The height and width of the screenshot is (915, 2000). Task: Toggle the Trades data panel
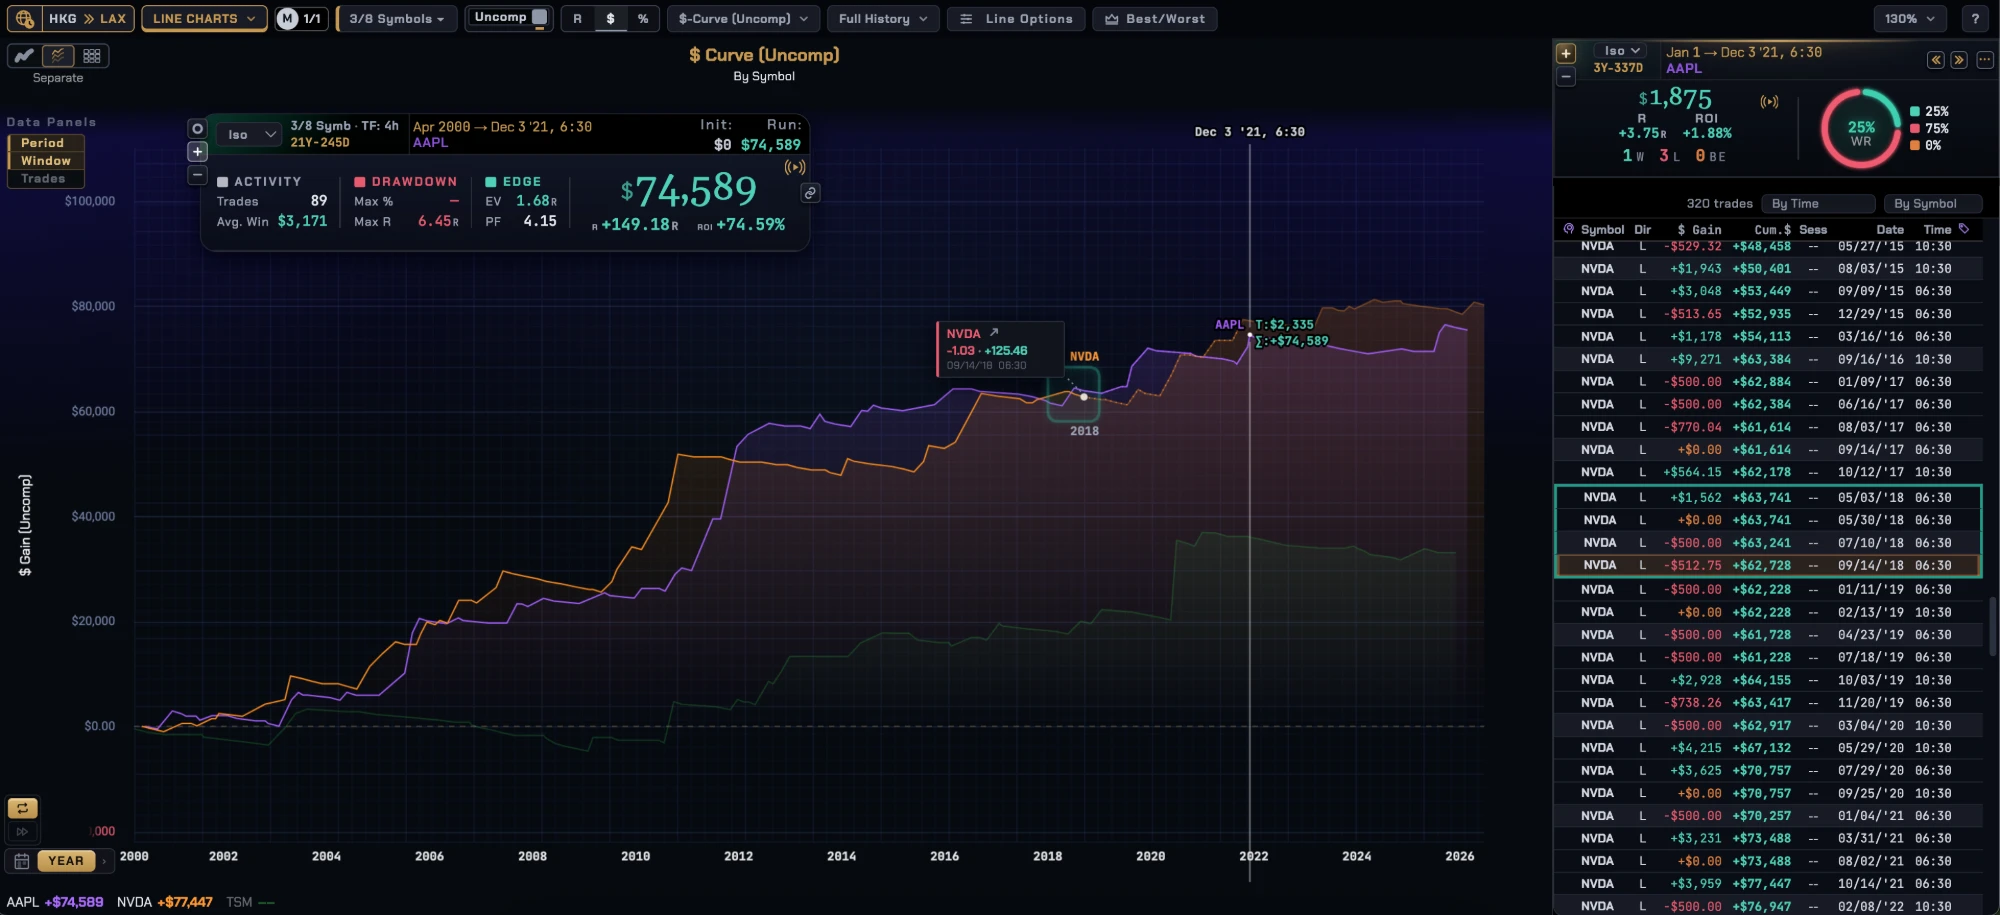pos(45,179)
